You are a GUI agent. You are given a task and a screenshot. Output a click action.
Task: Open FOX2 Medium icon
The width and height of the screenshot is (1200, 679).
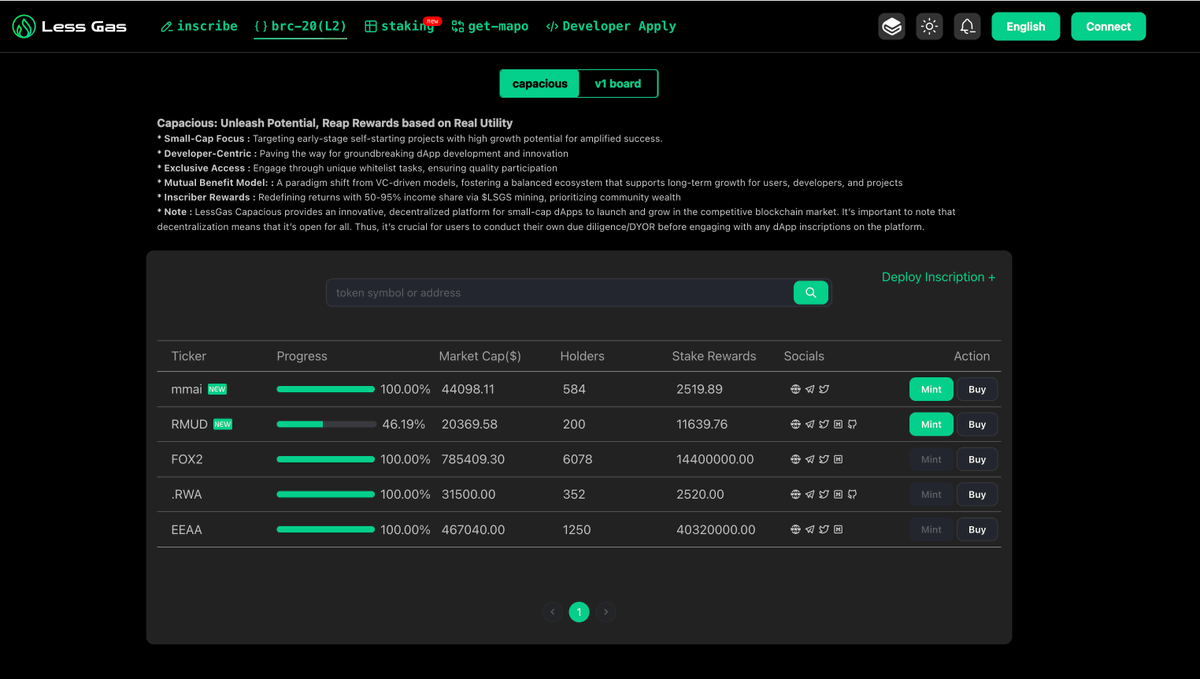coord(838,459)
